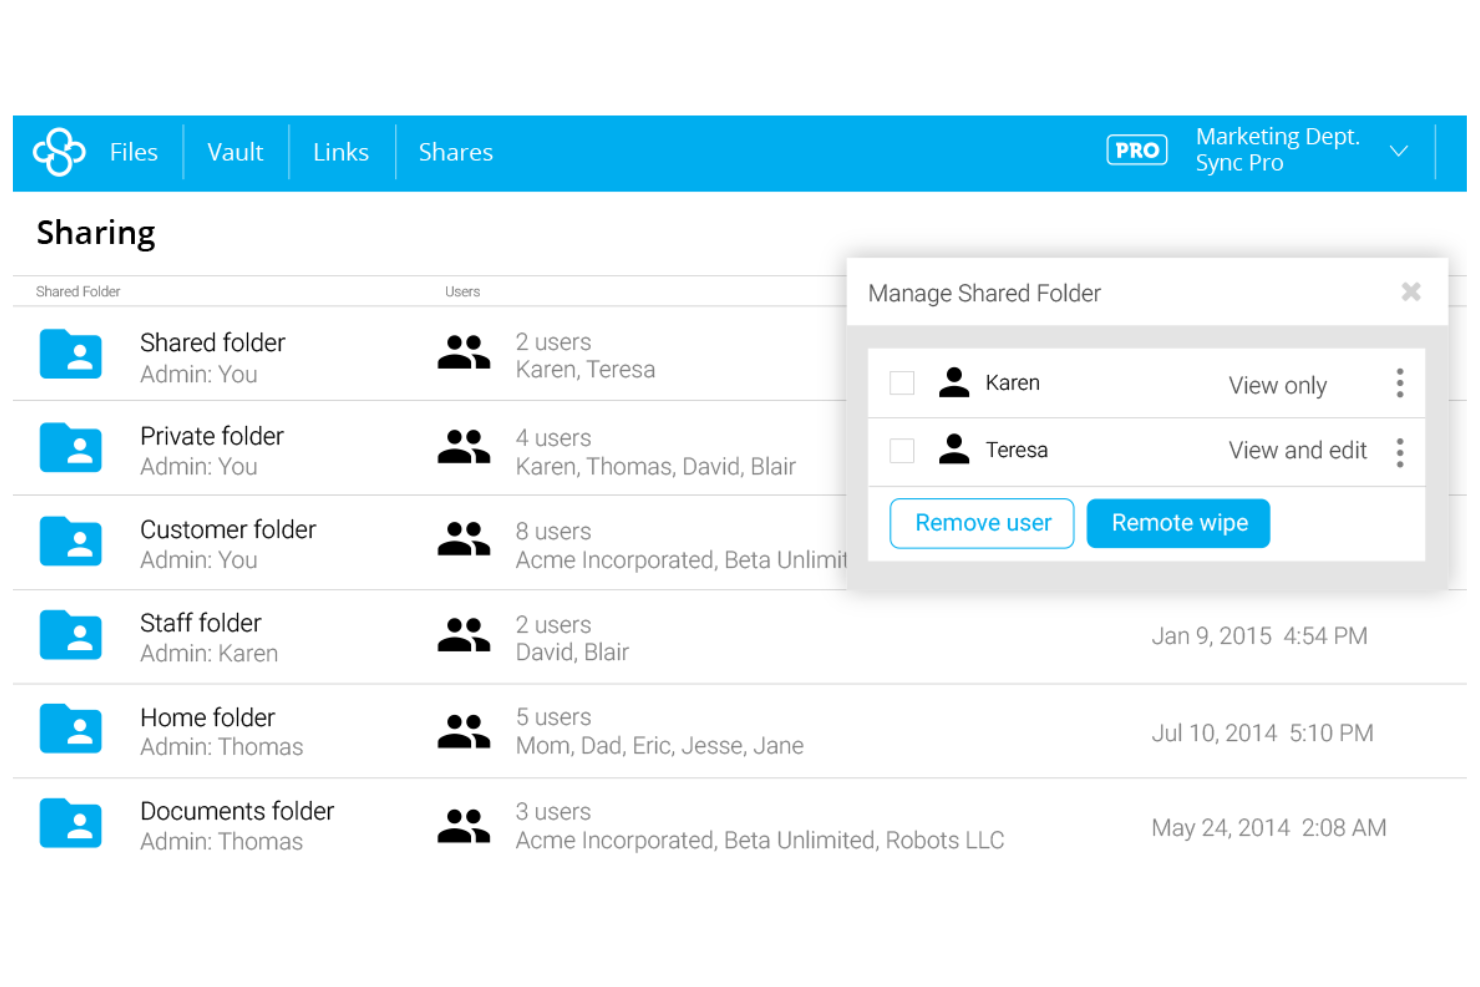Screen dimensions: 1480x987
Task: Click the Sync cloud logo icon
Action: [x=59, y=152]
